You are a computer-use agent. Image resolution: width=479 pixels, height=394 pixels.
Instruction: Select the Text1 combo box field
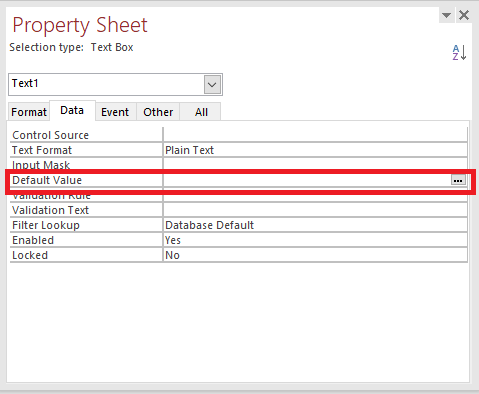(x=115, y=85)
